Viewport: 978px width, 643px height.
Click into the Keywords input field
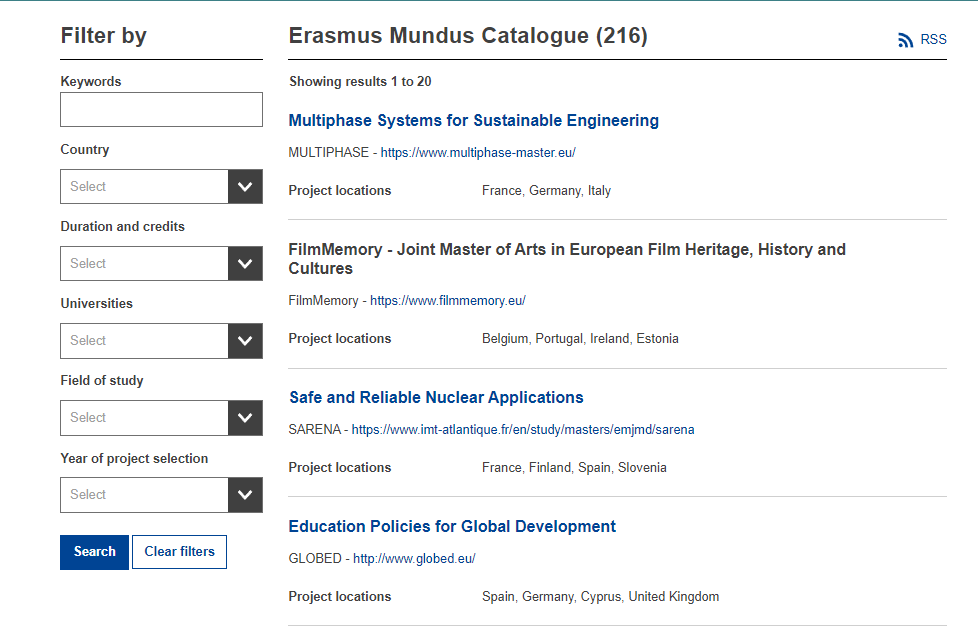(x=162, y=110)
